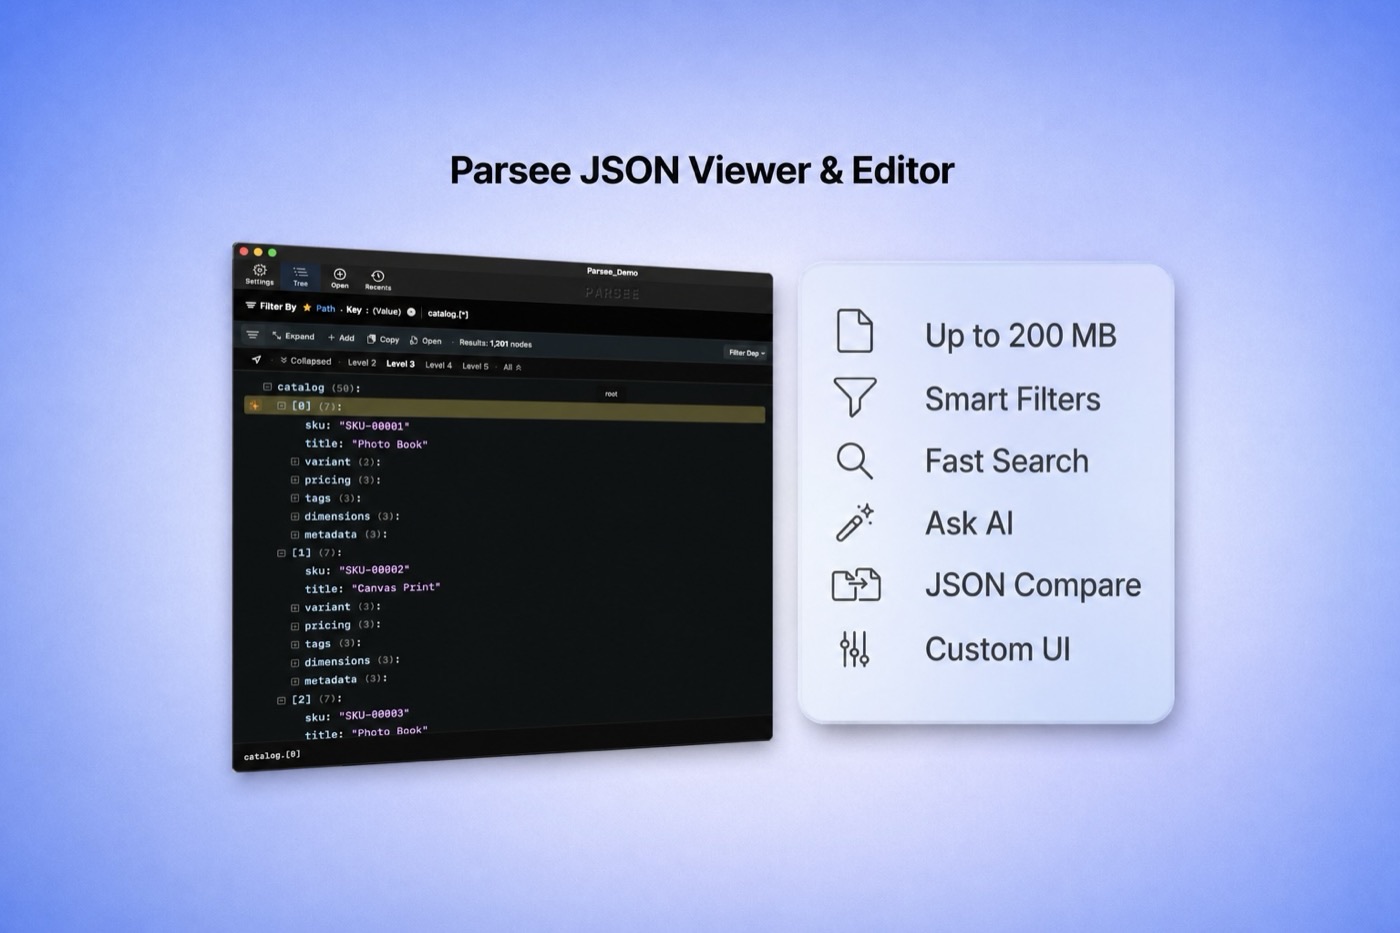Click the navigation arrow icon
1400x933 pixels.
pyautogui.click(x=257, y=359)
